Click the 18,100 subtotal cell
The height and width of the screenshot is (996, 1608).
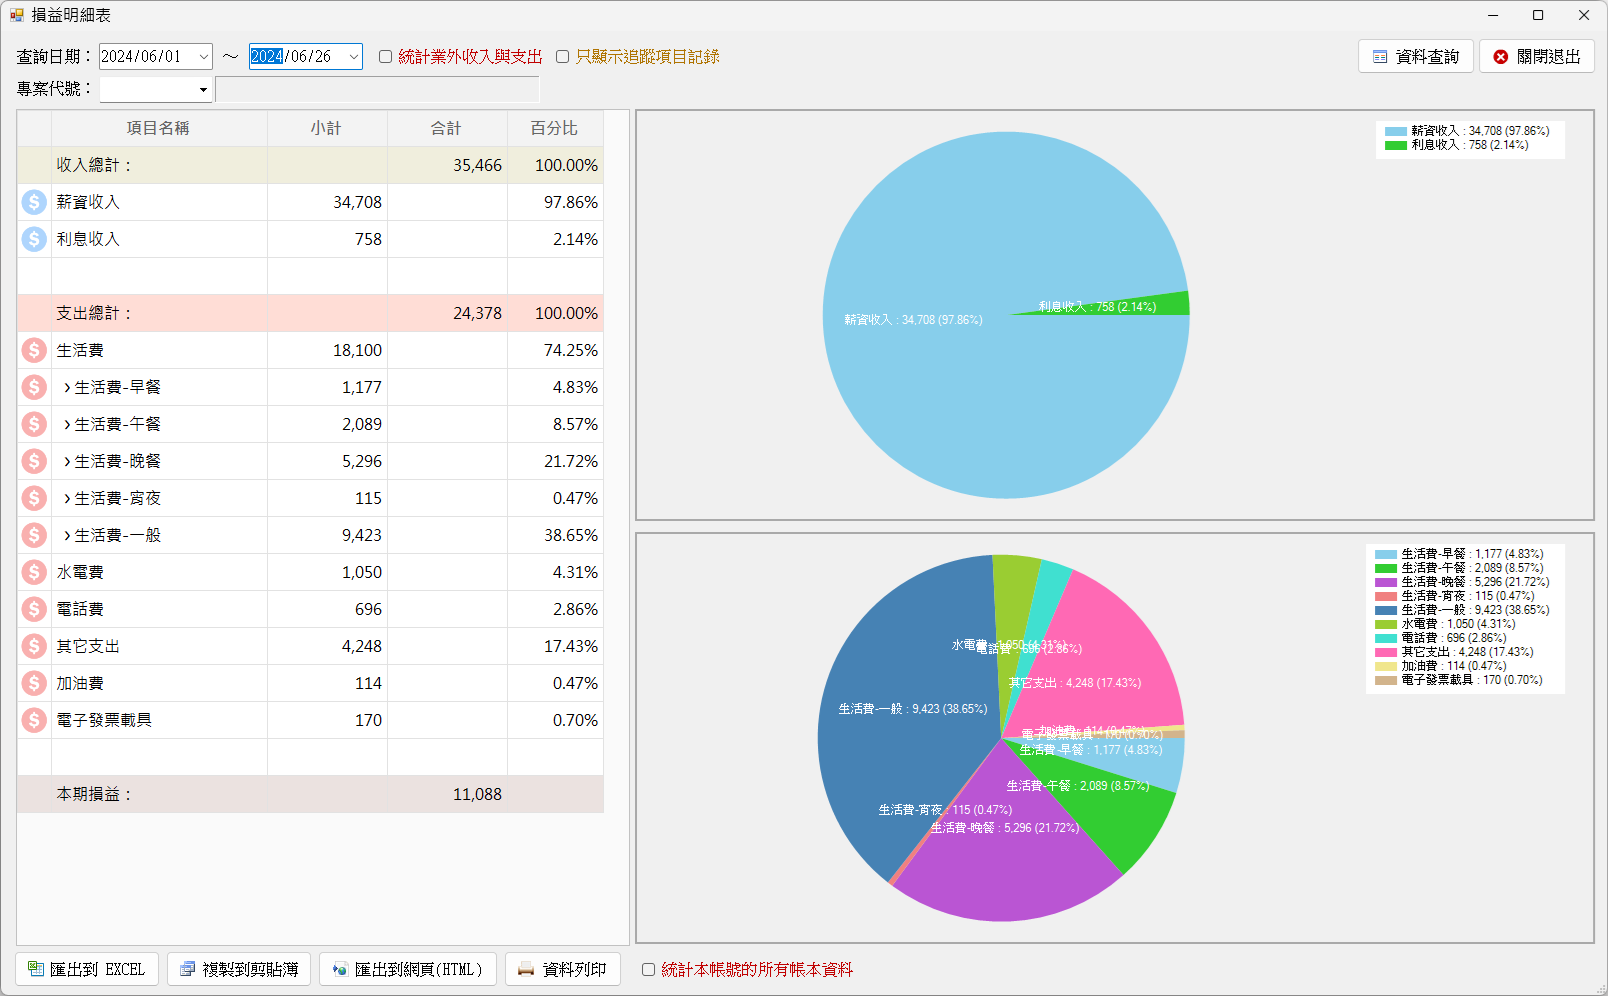[x=327, y=350]
